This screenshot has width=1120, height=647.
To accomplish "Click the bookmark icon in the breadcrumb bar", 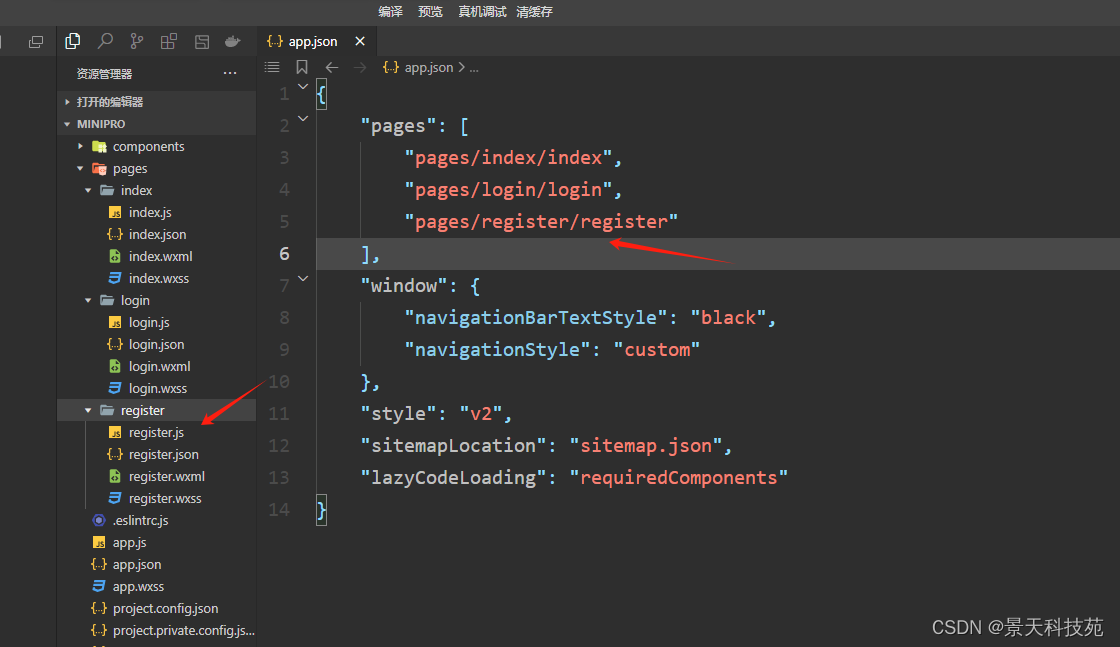I will click(301, 67).
